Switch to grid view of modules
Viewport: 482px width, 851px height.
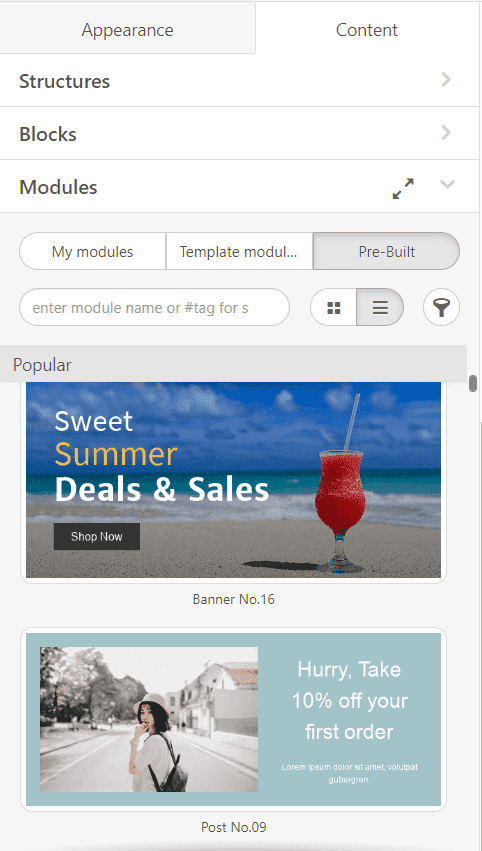click(334, 308)
